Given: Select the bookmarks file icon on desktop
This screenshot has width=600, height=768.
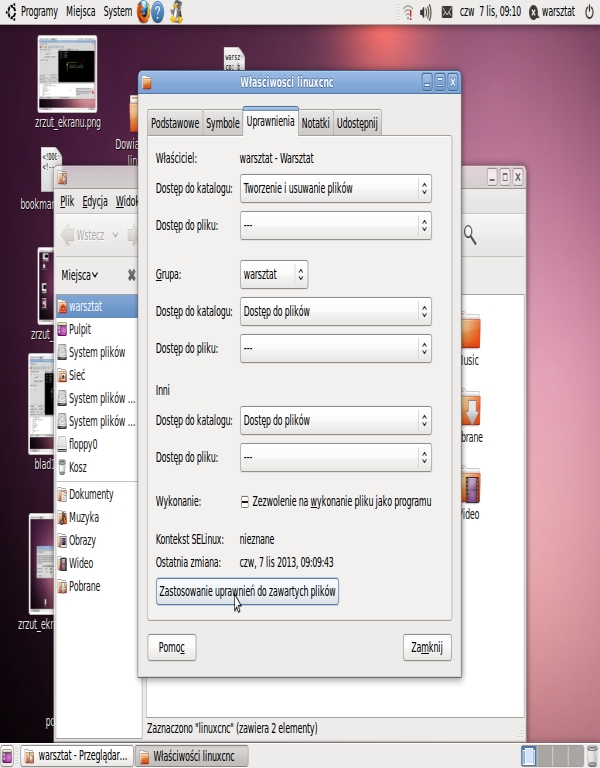Looking at the screenshot, I should click(x=51, y=169).
